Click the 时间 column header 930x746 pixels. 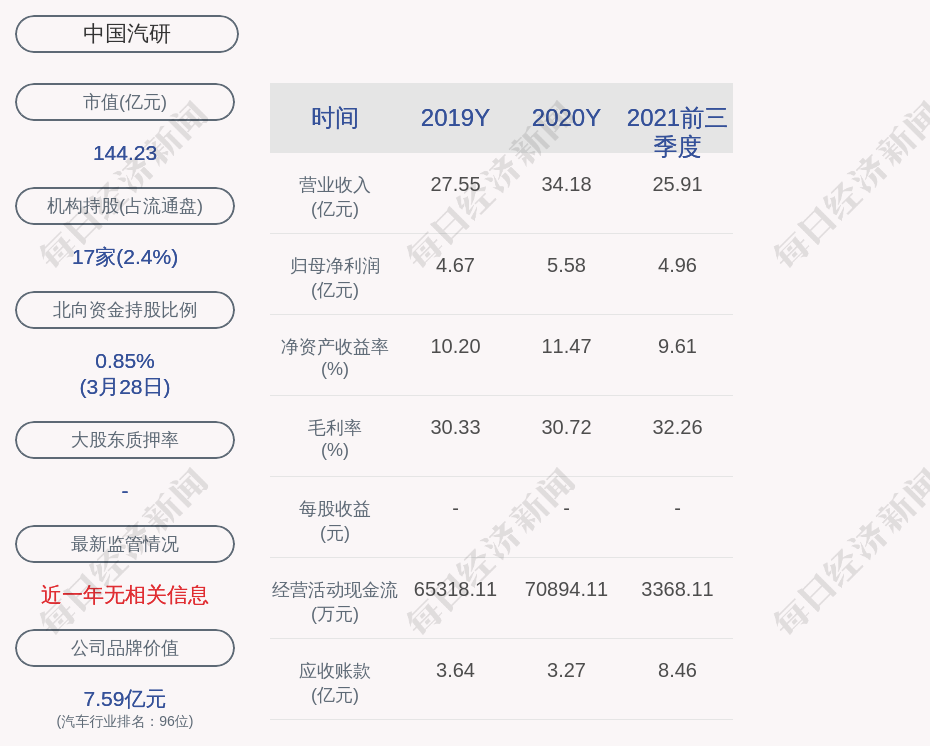tap(335, 118)
